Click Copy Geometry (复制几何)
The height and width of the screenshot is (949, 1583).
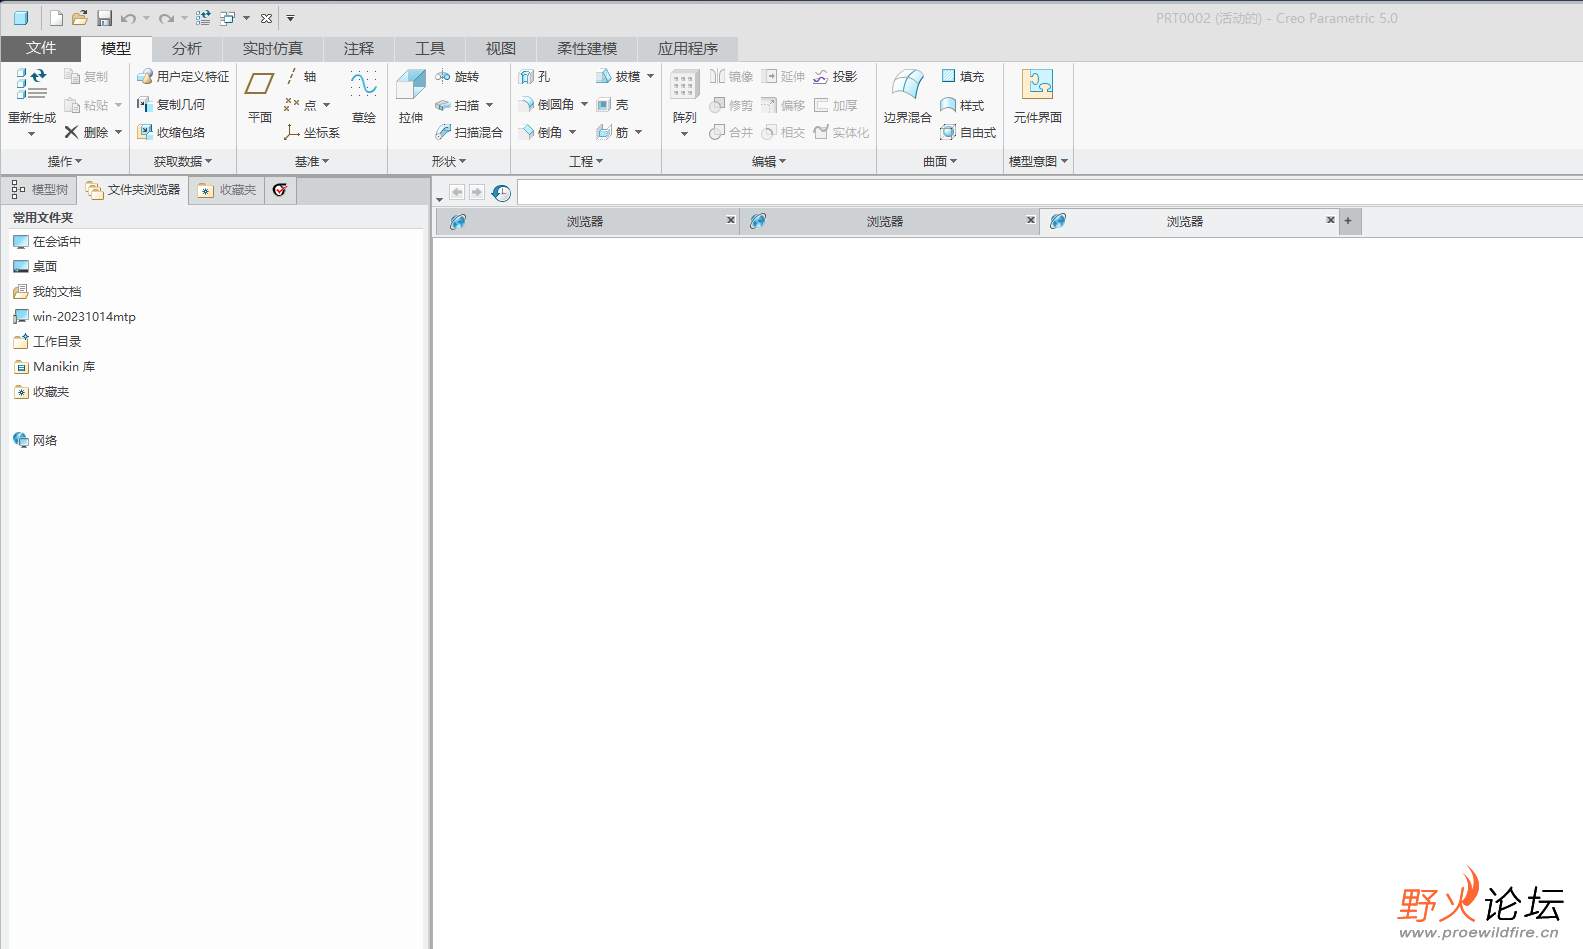(x=171, y=104)
